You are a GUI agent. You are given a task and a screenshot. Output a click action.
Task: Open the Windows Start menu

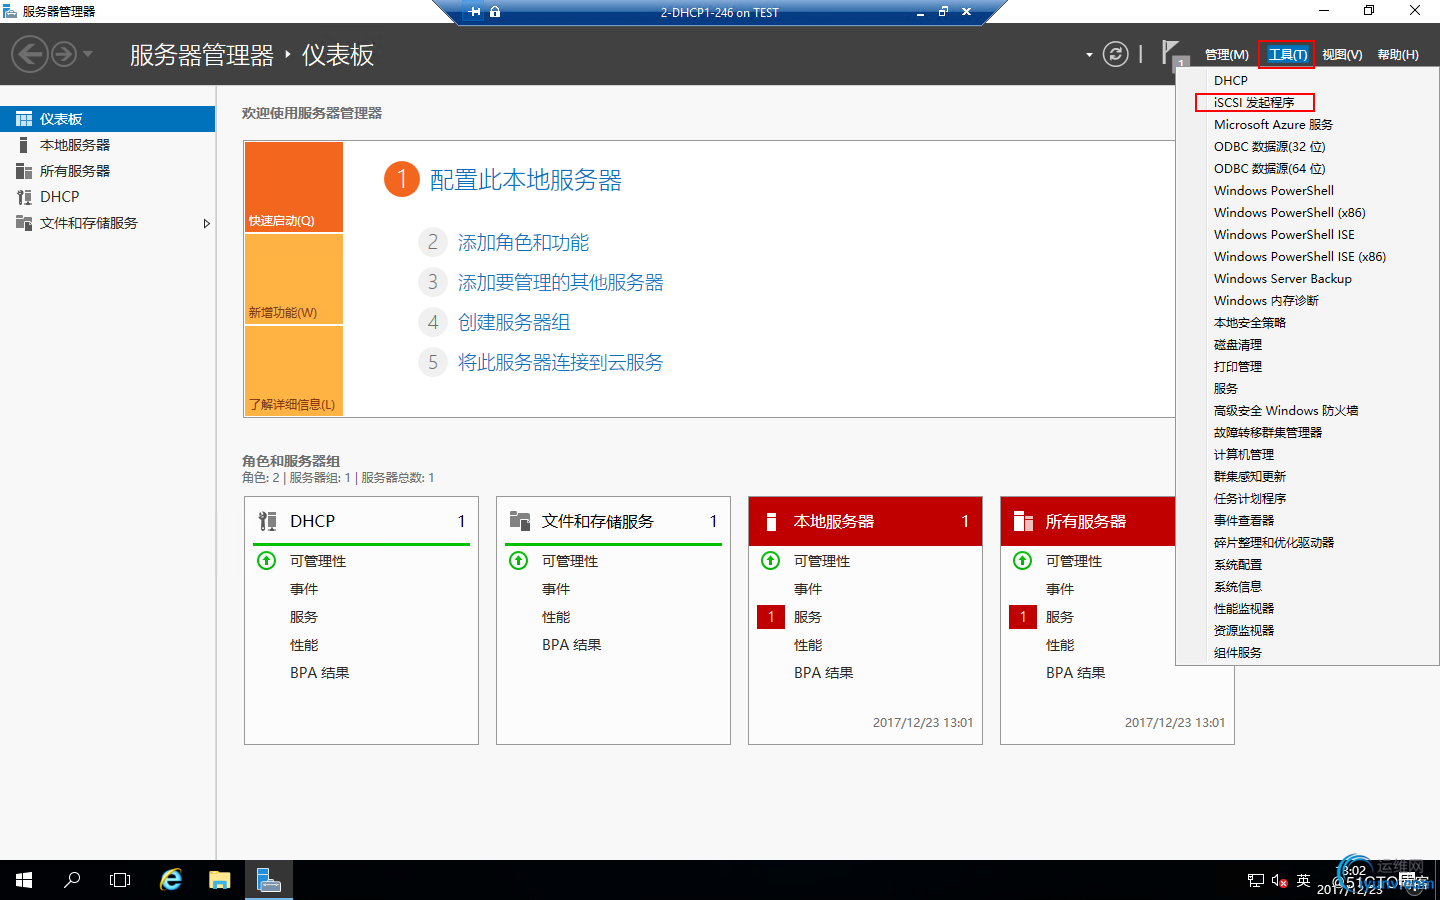pyautogui.click(x=24, y=880)
